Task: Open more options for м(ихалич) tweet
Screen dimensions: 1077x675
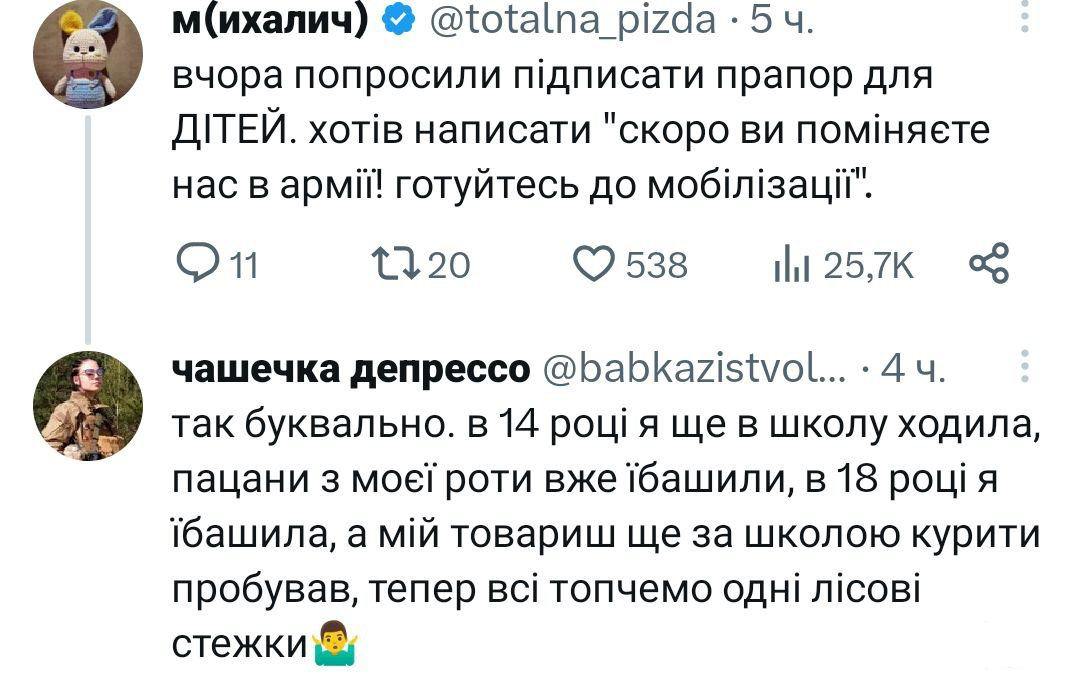Action: tap(1022, 16)
